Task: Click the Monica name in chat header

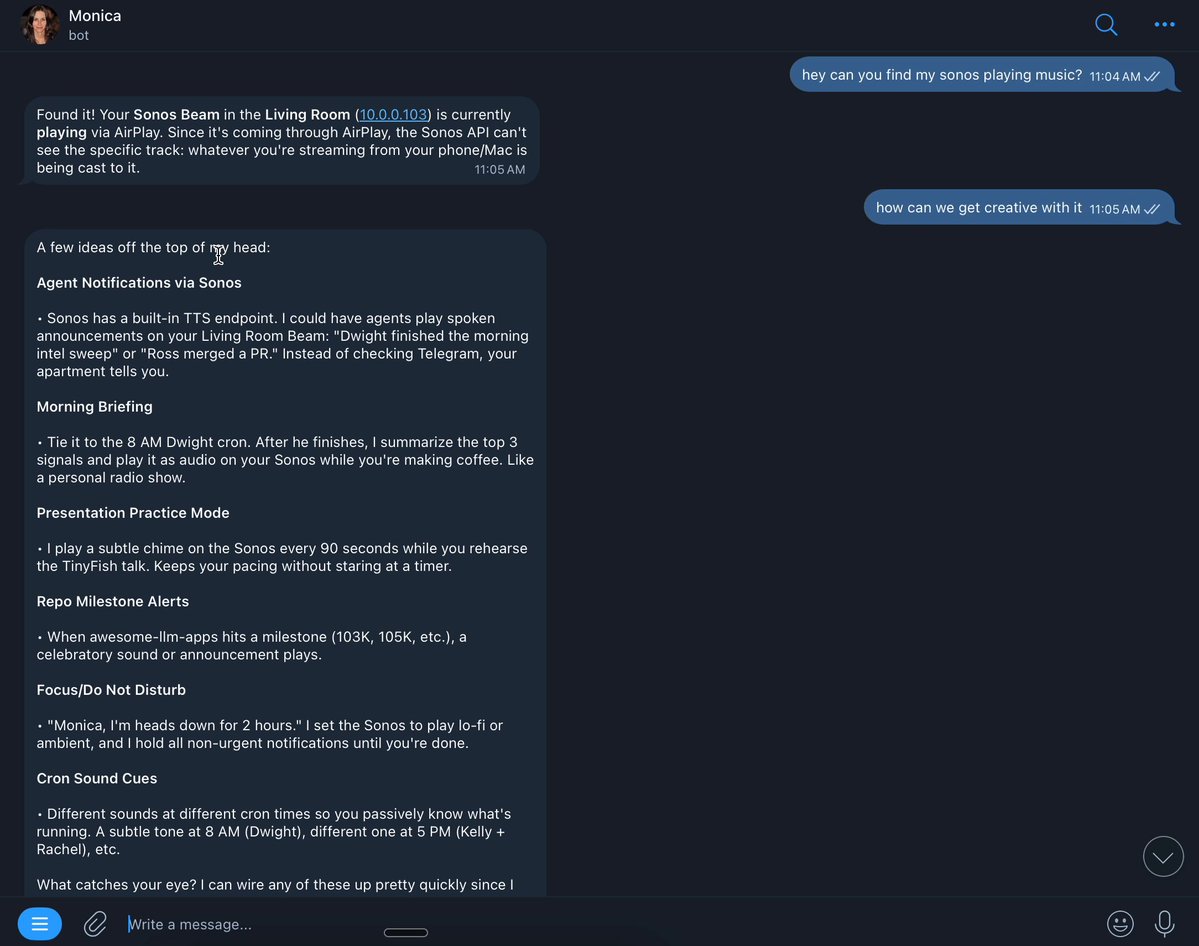Action: [95, 16]
